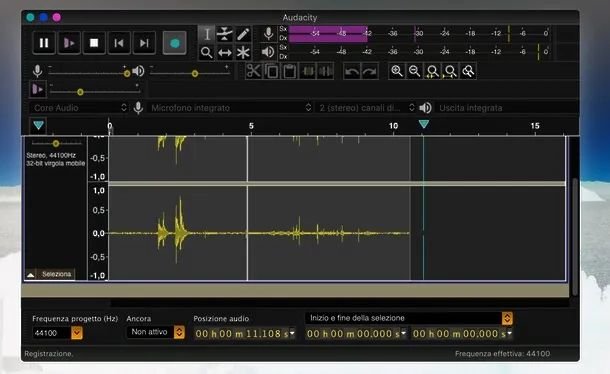Click the Play button in the transport toolbar
Screen dimensions: 610x374
click(69, 43)
